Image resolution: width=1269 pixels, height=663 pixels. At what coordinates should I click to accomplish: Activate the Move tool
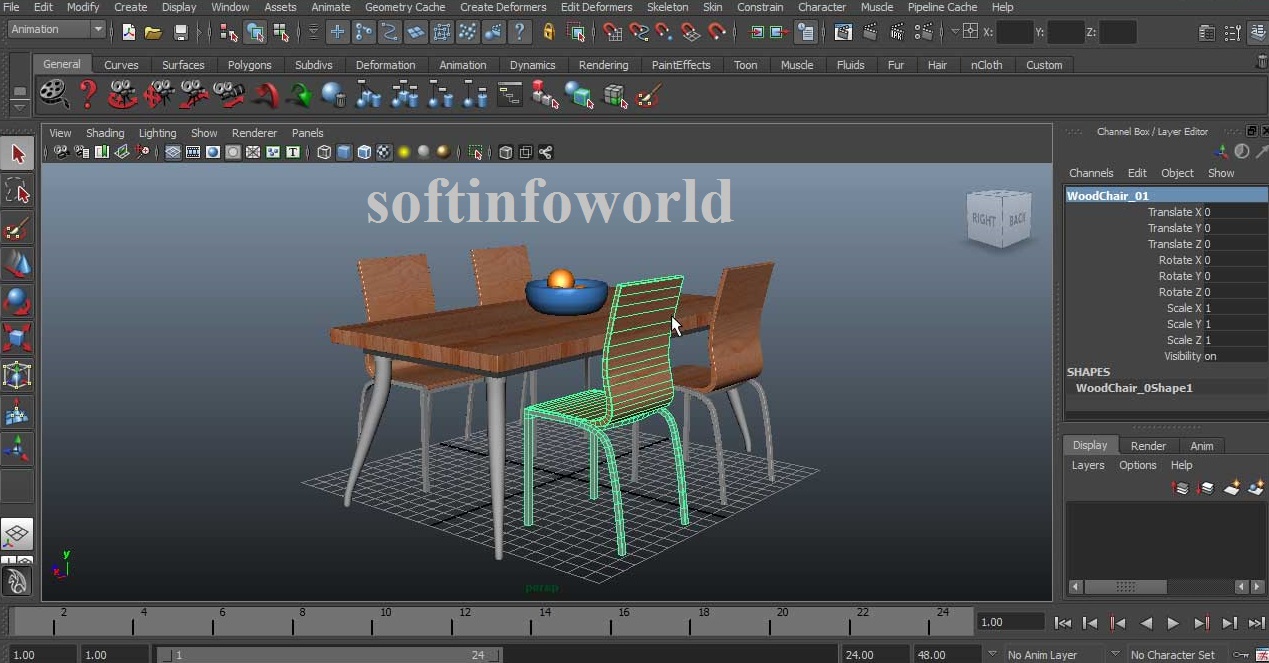[x=18, y=266]
